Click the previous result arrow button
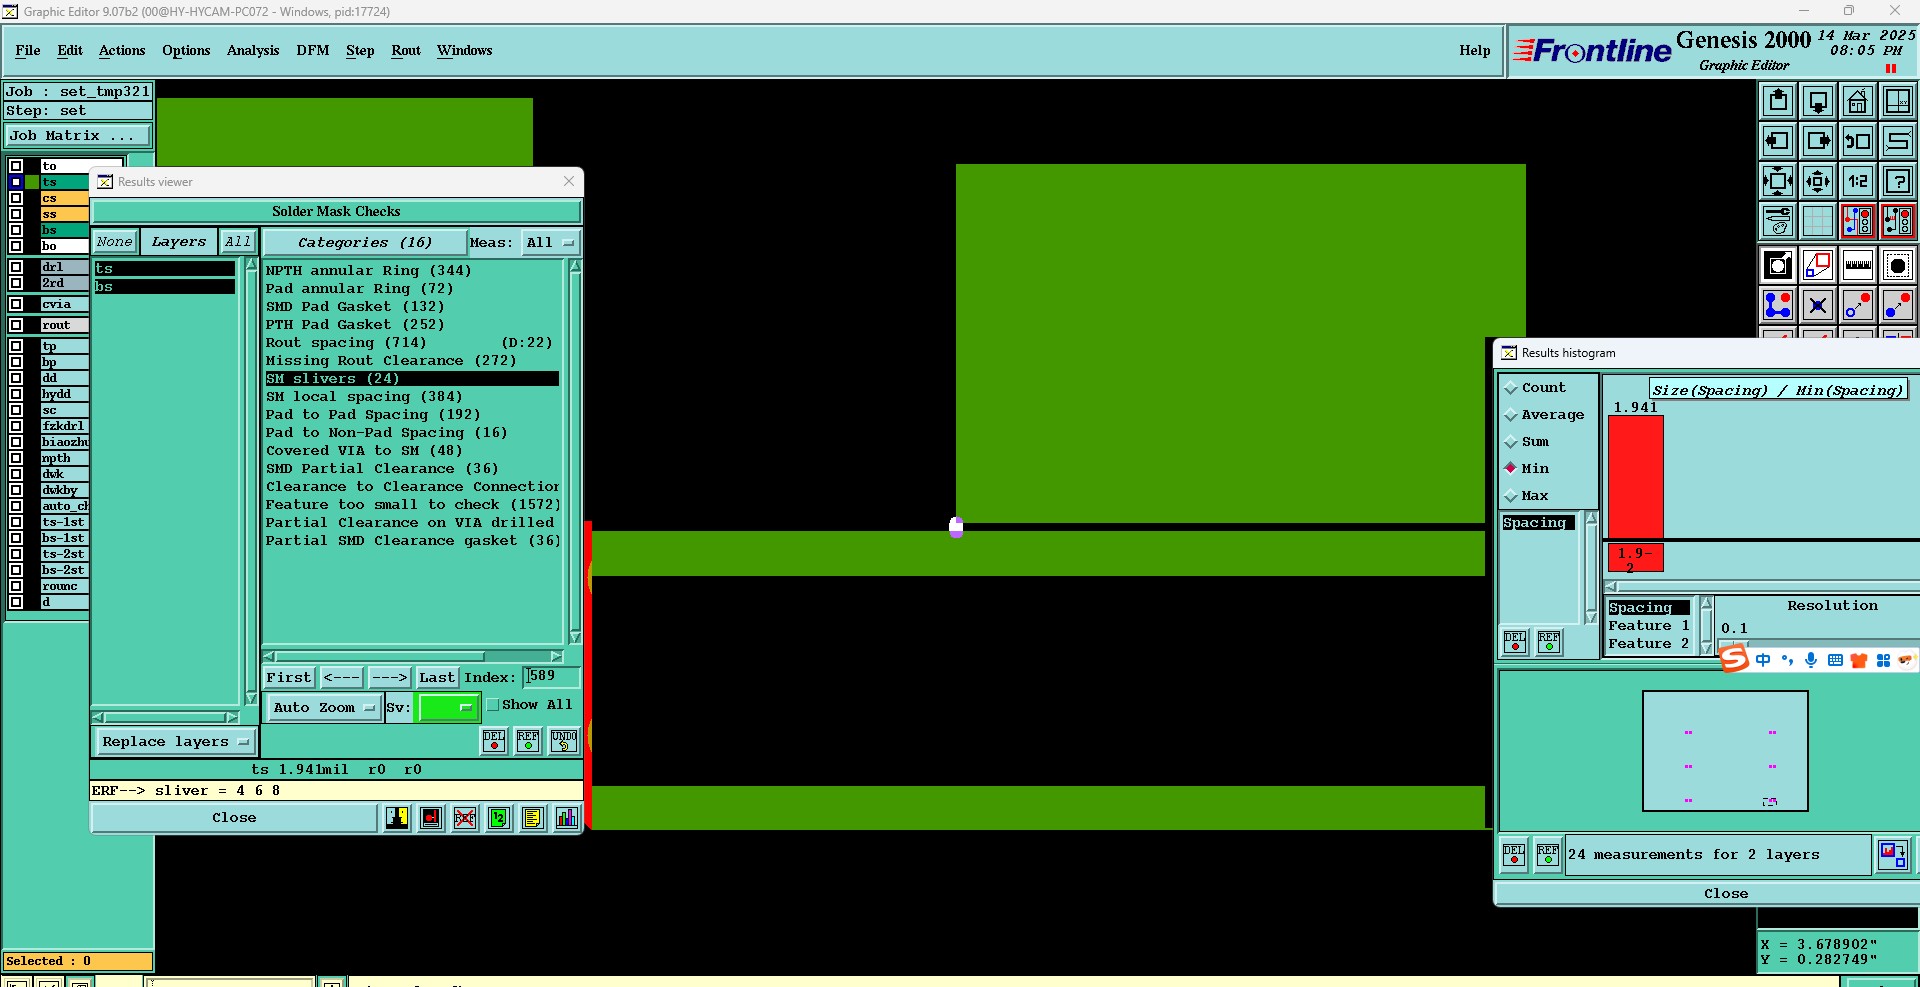This screenshot has width=1920, height=987. coord(341,677)
